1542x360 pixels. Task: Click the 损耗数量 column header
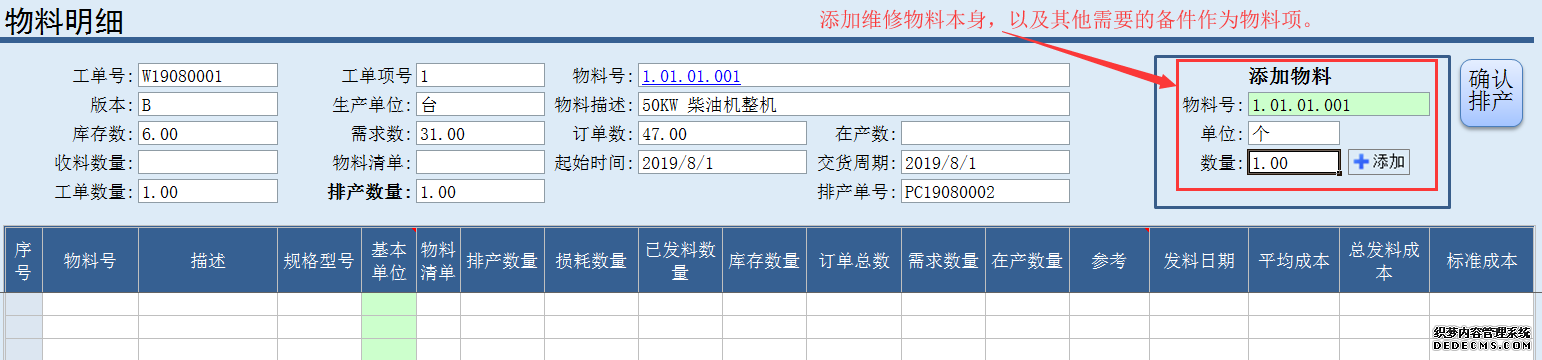(x=591, y=260)
